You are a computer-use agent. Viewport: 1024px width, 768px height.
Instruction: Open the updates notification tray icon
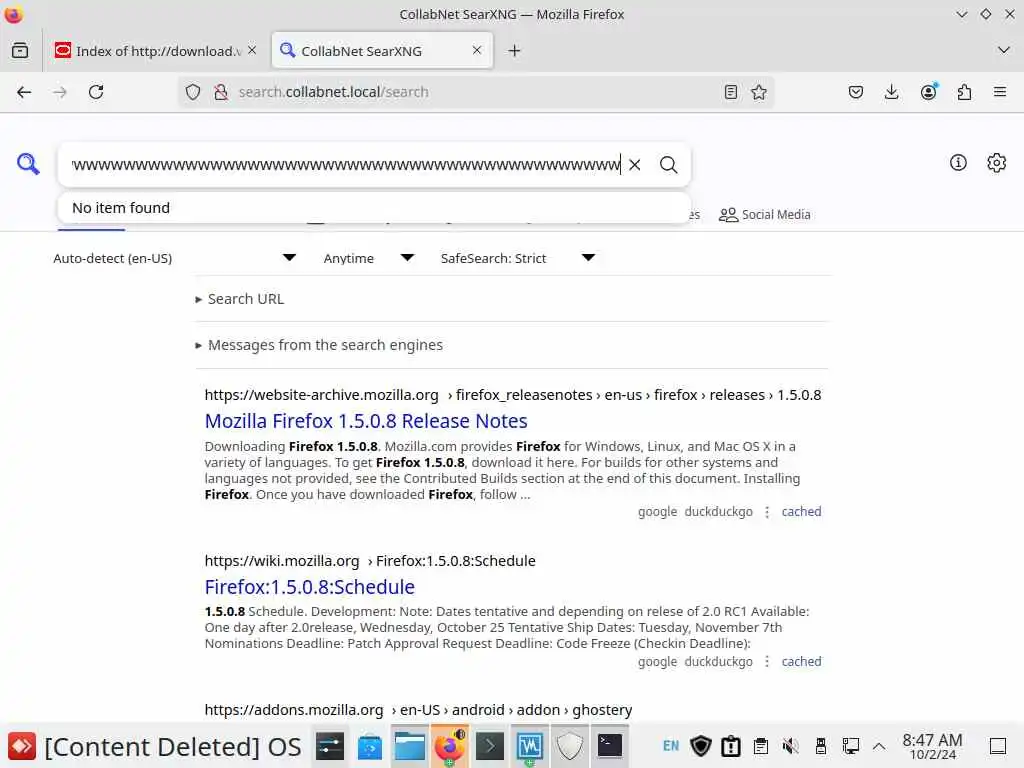point(731,746)
